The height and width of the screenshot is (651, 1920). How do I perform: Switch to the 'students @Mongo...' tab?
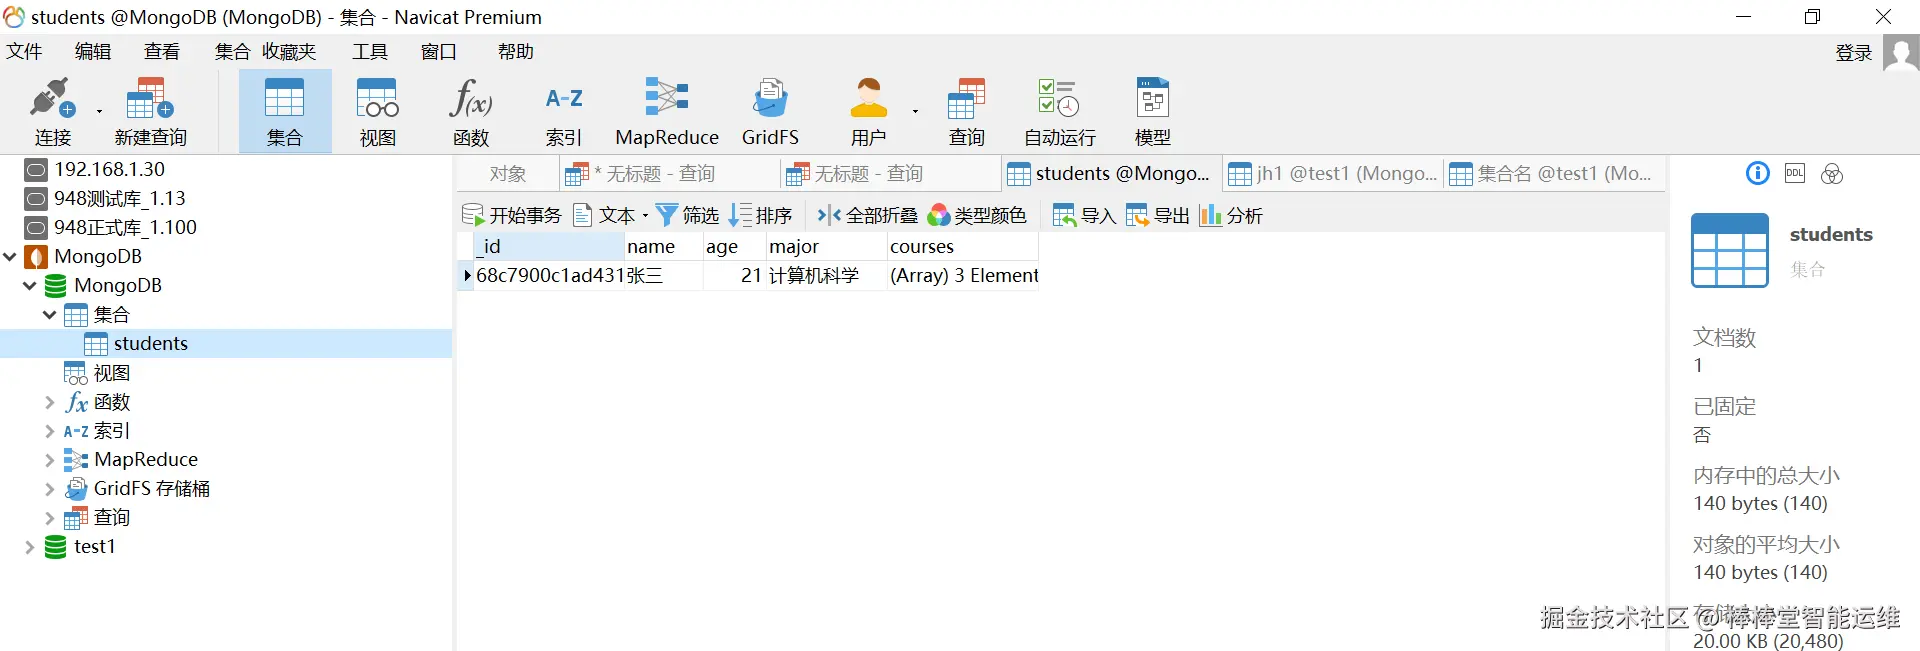point(1110,174)
